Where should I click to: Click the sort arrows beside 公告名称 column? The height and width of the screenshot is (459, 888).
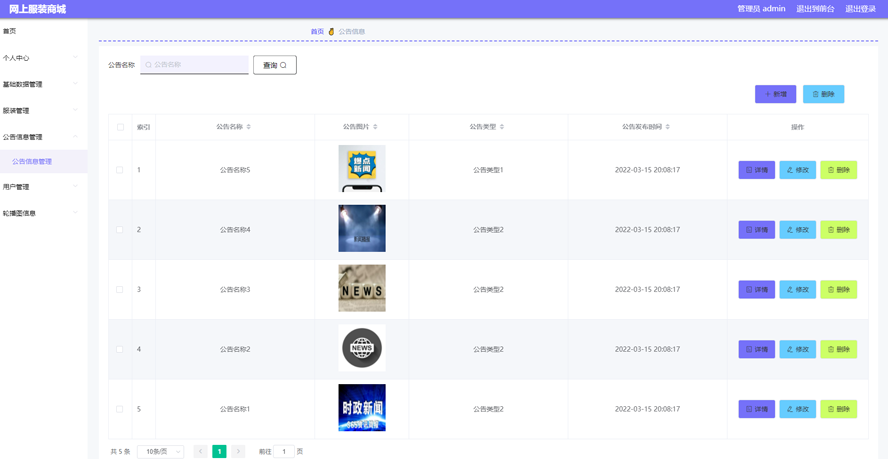pyautogui.click(x=249, y=127)
